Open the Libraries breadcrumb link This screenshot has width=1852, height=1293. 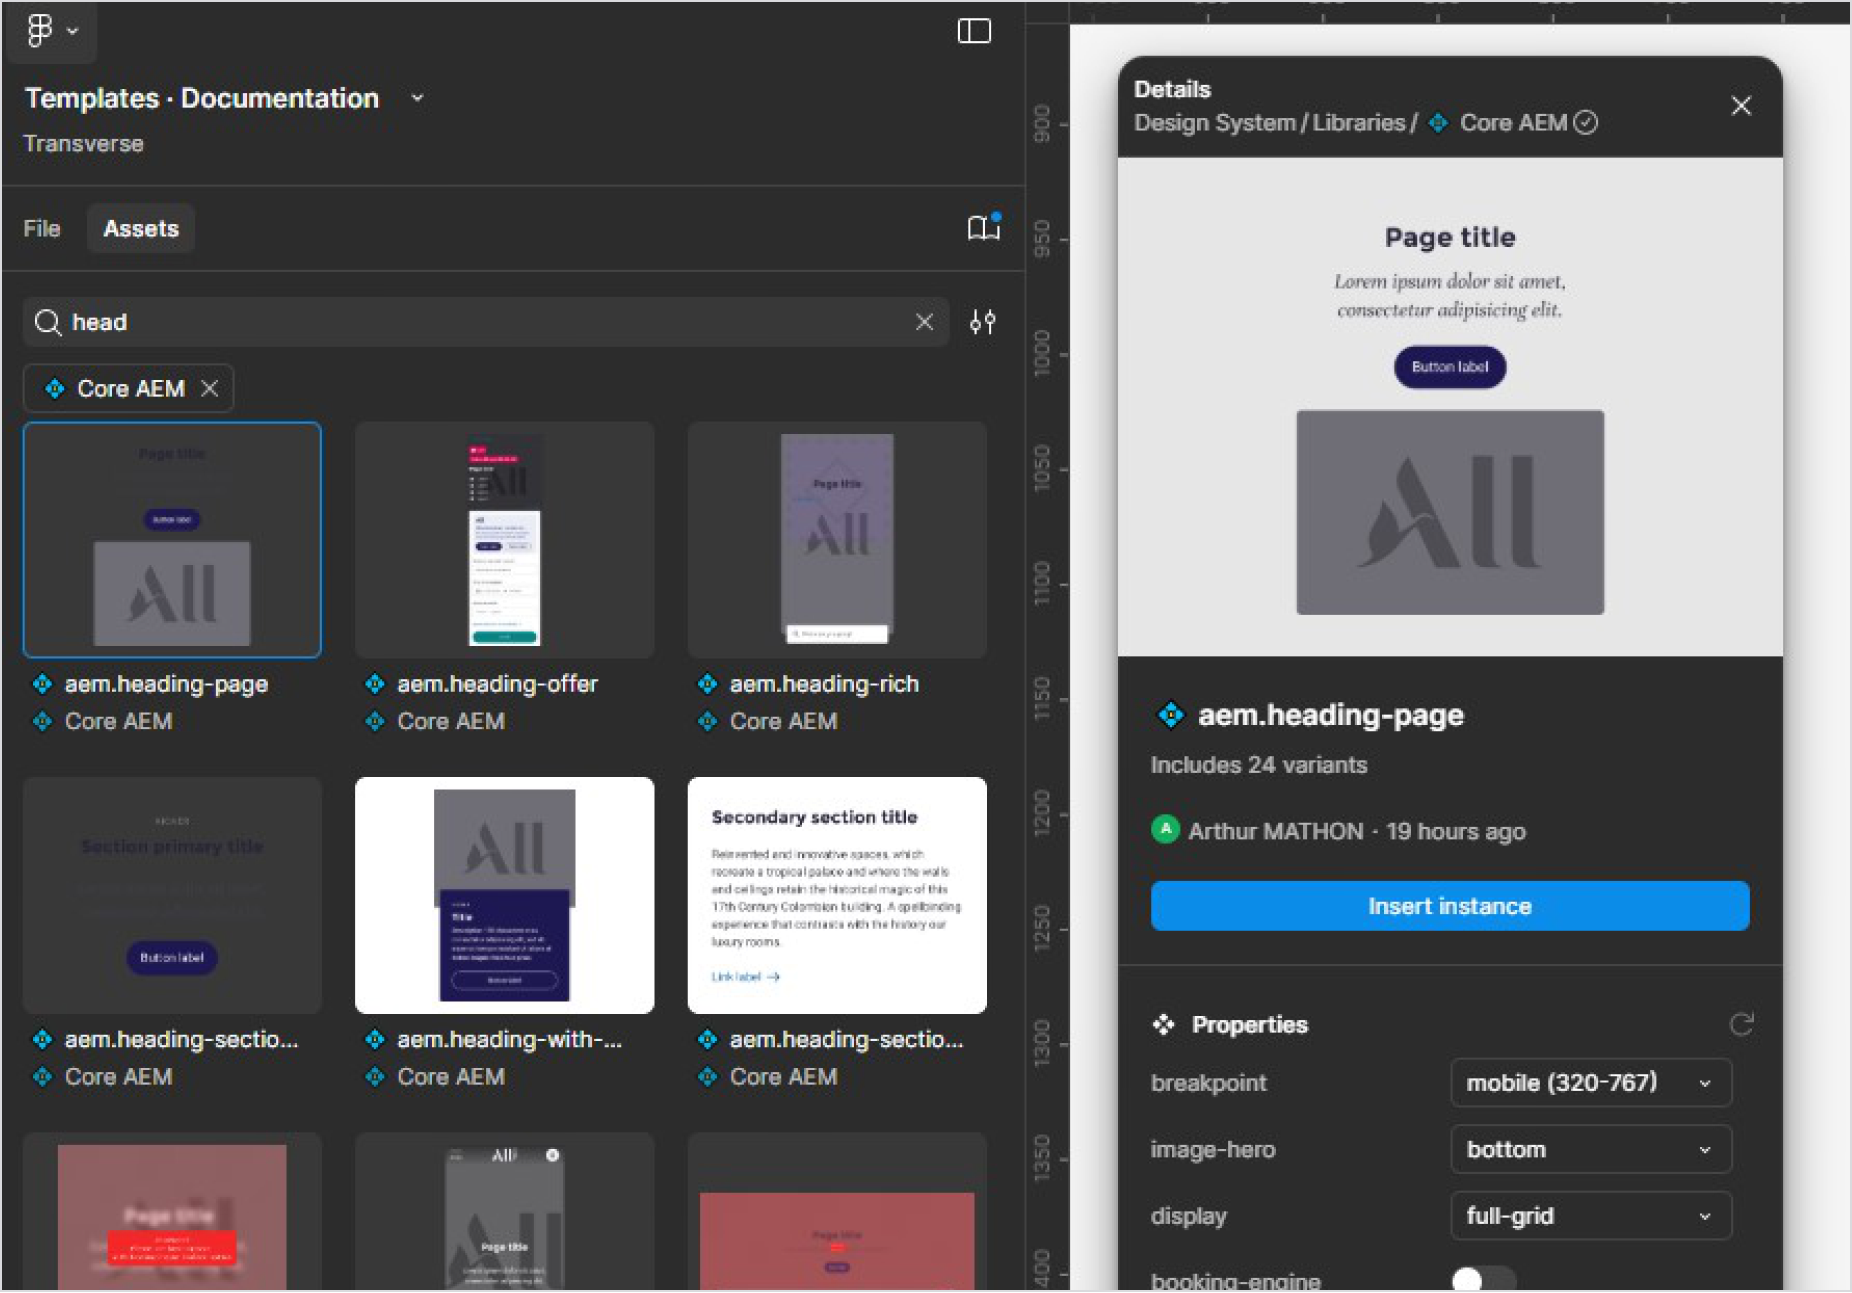pos(1360,122)
